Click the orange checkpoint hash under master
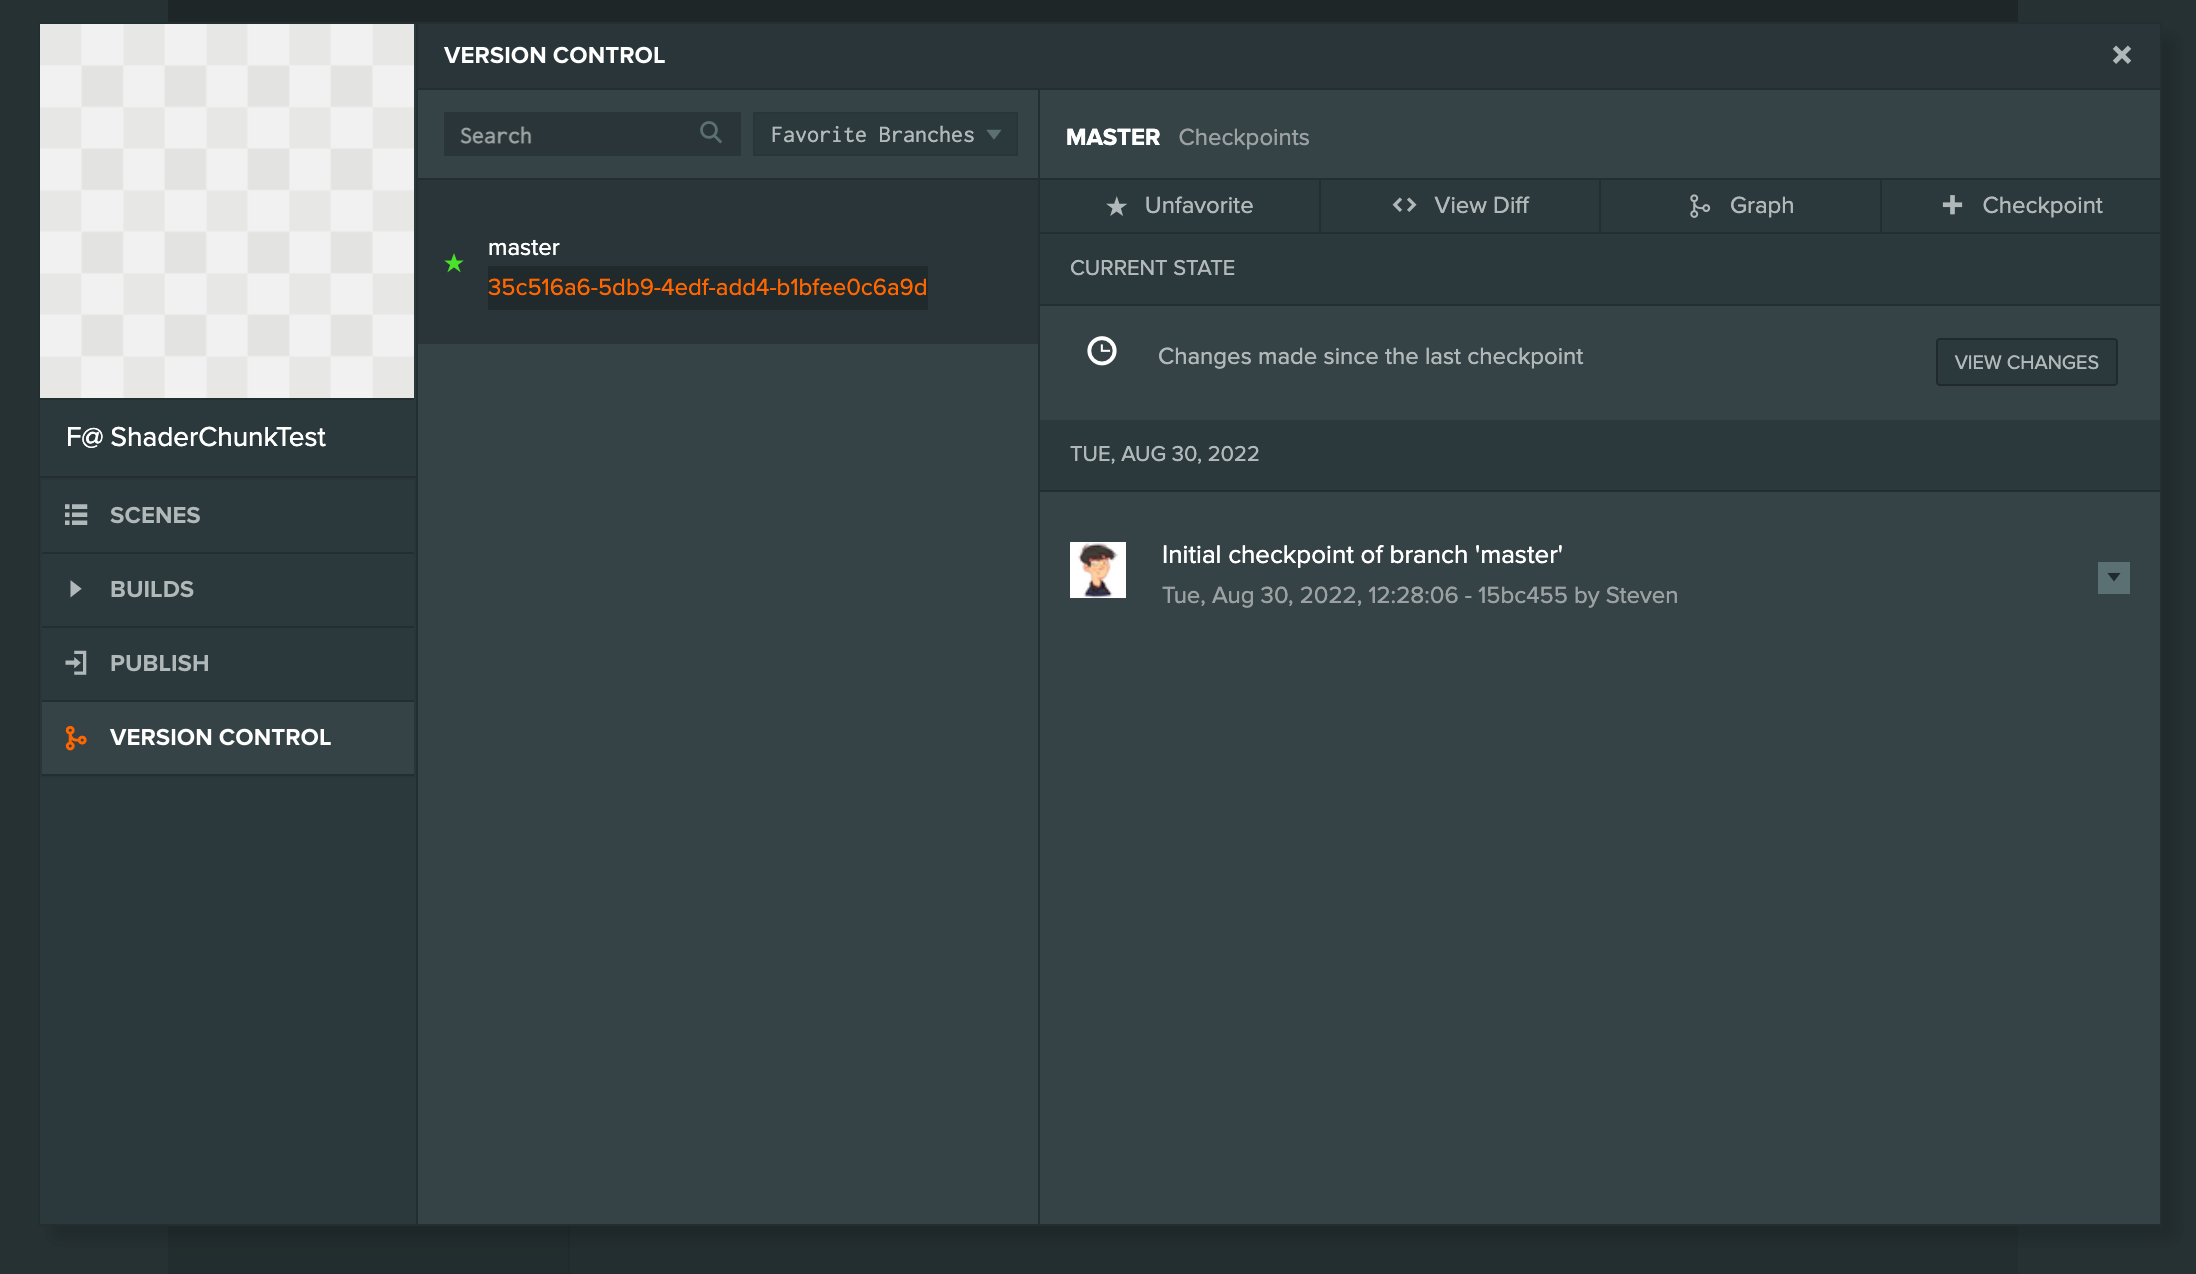 pyautogui.click(x=706, y=287)
